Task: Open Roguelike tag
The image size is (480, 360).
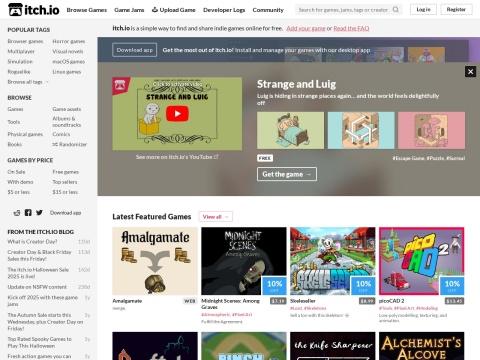Action: coord(19,72)
